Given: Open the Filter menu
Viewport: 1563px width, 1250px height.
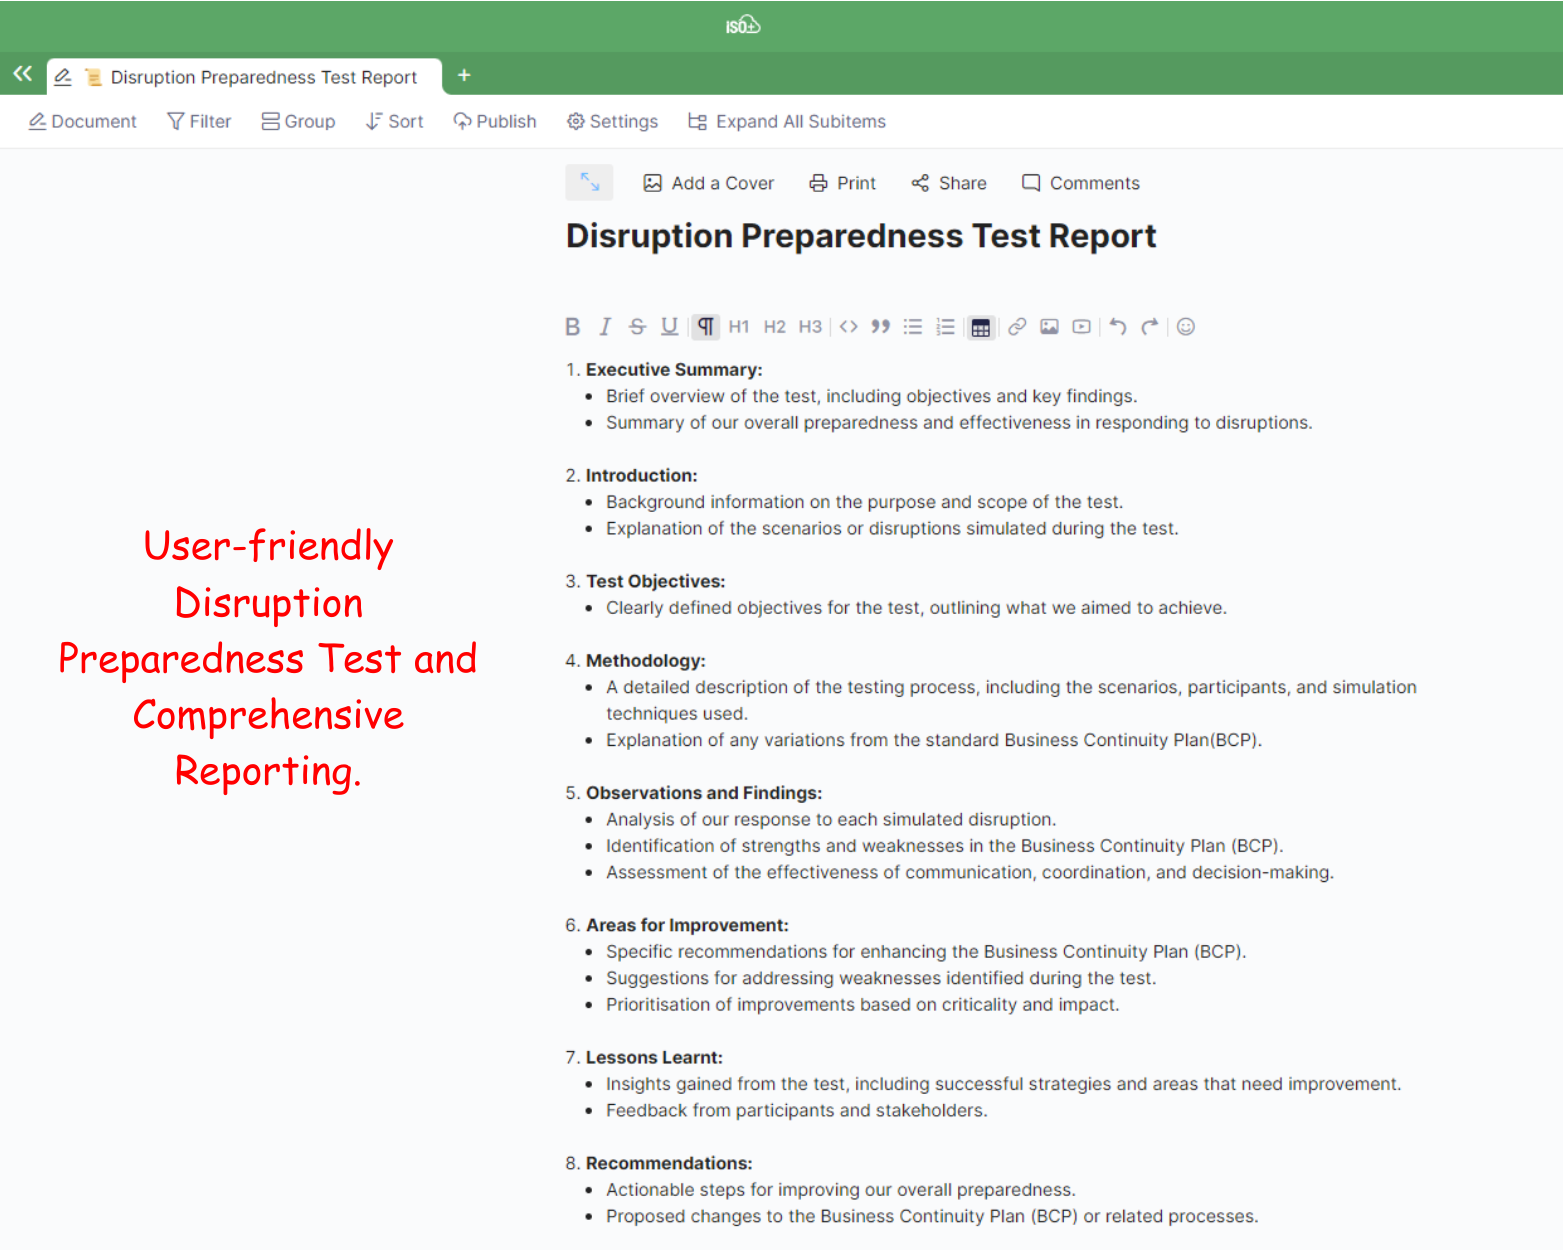Looking at the screenshot, I should (199, 122).
